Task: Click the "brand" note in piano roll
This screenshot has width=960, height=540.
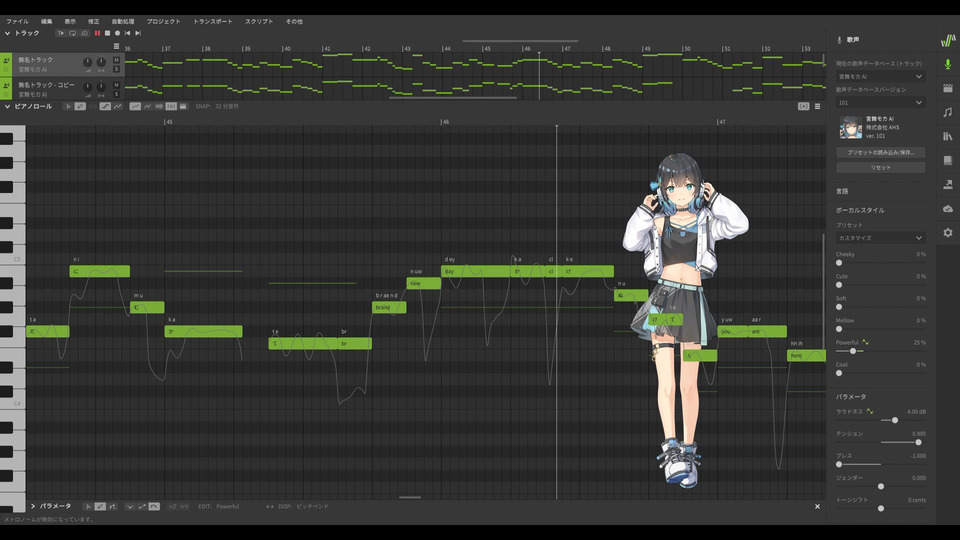Action: tap(389, 307)
